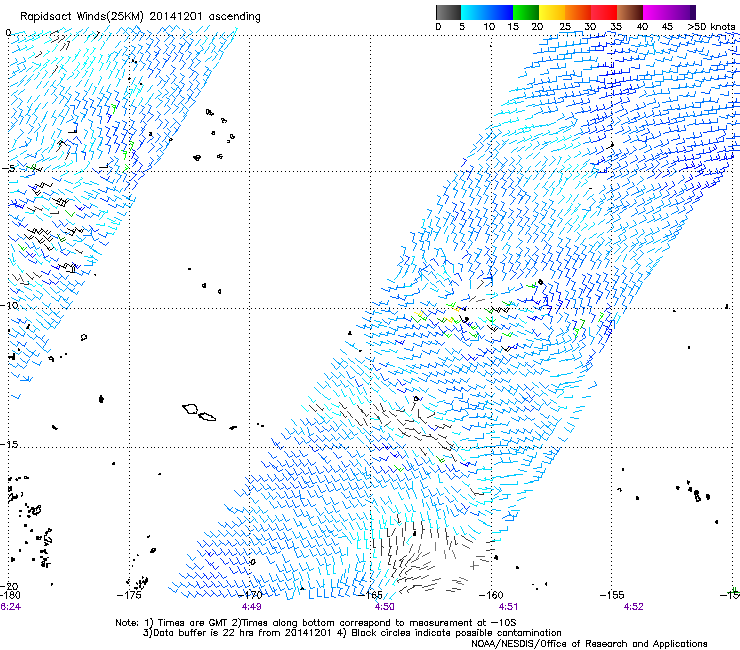Click the 'NOAA/NESDIS/Office of Research and Applications' credit
Image resolution: width=740 pixels, height=650 pixels.
pos(589,644)
